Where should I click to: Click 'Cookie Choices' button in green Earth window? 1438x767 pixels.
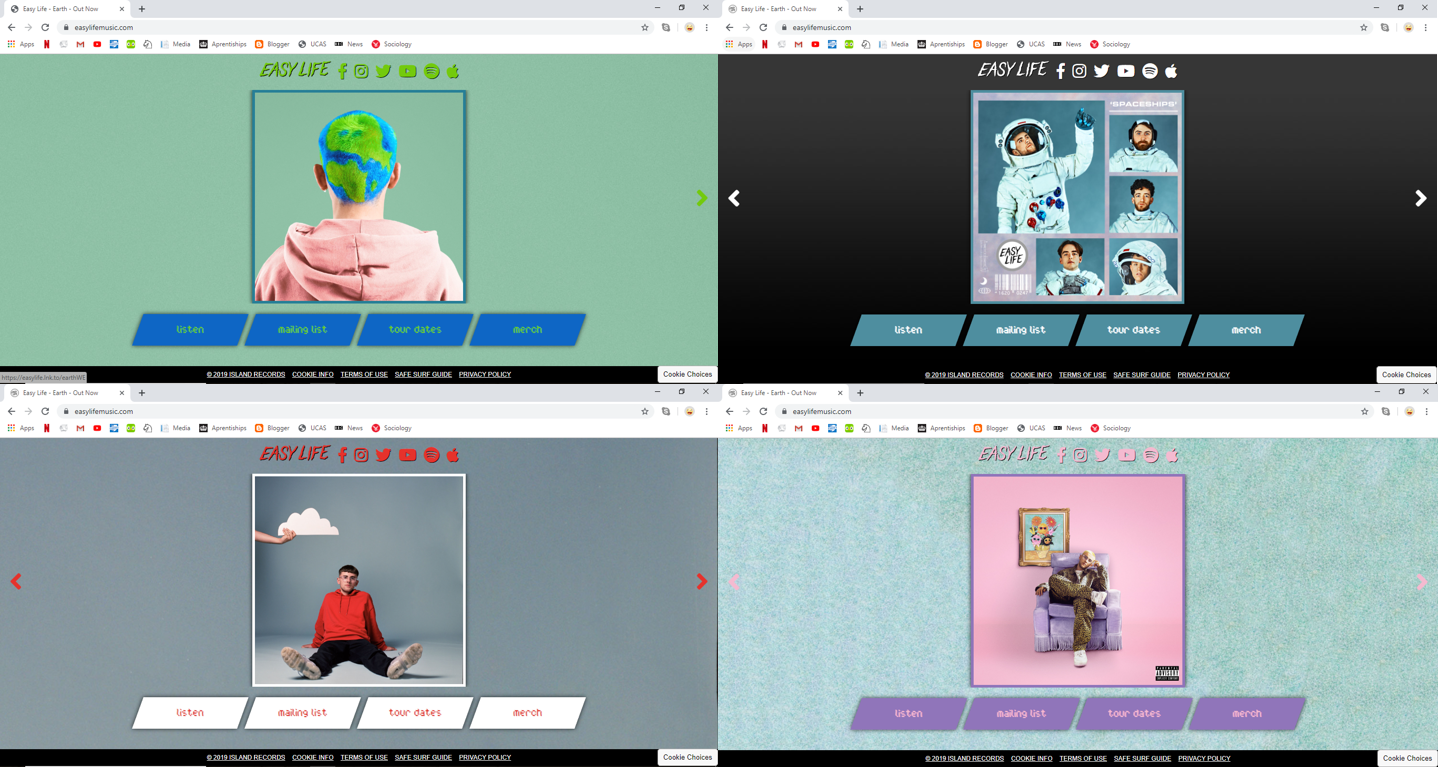(x=688, y=374)
